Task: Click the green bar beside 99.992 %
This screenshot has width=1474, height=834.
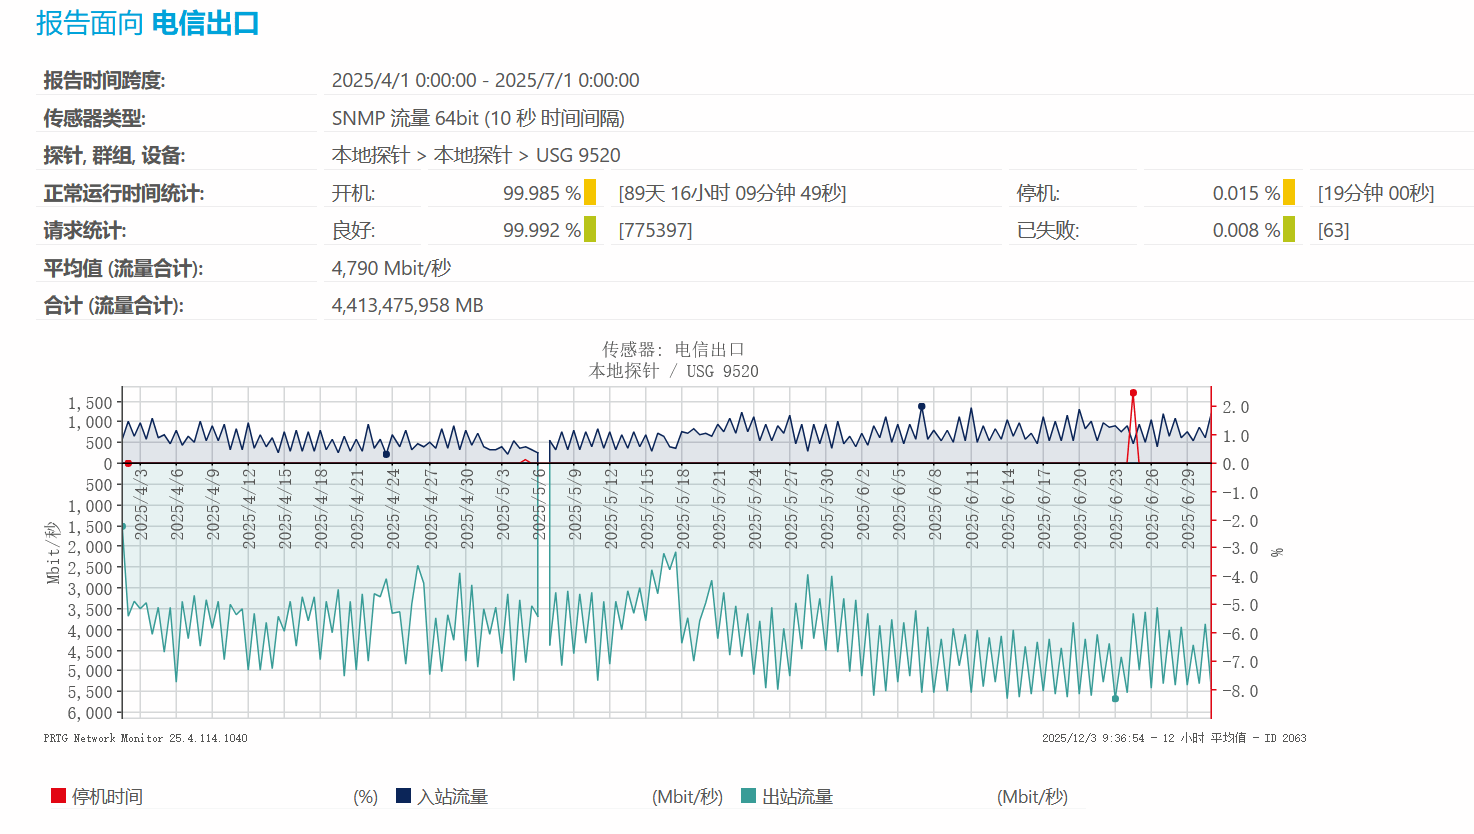Action: click(x=590, y=230)
